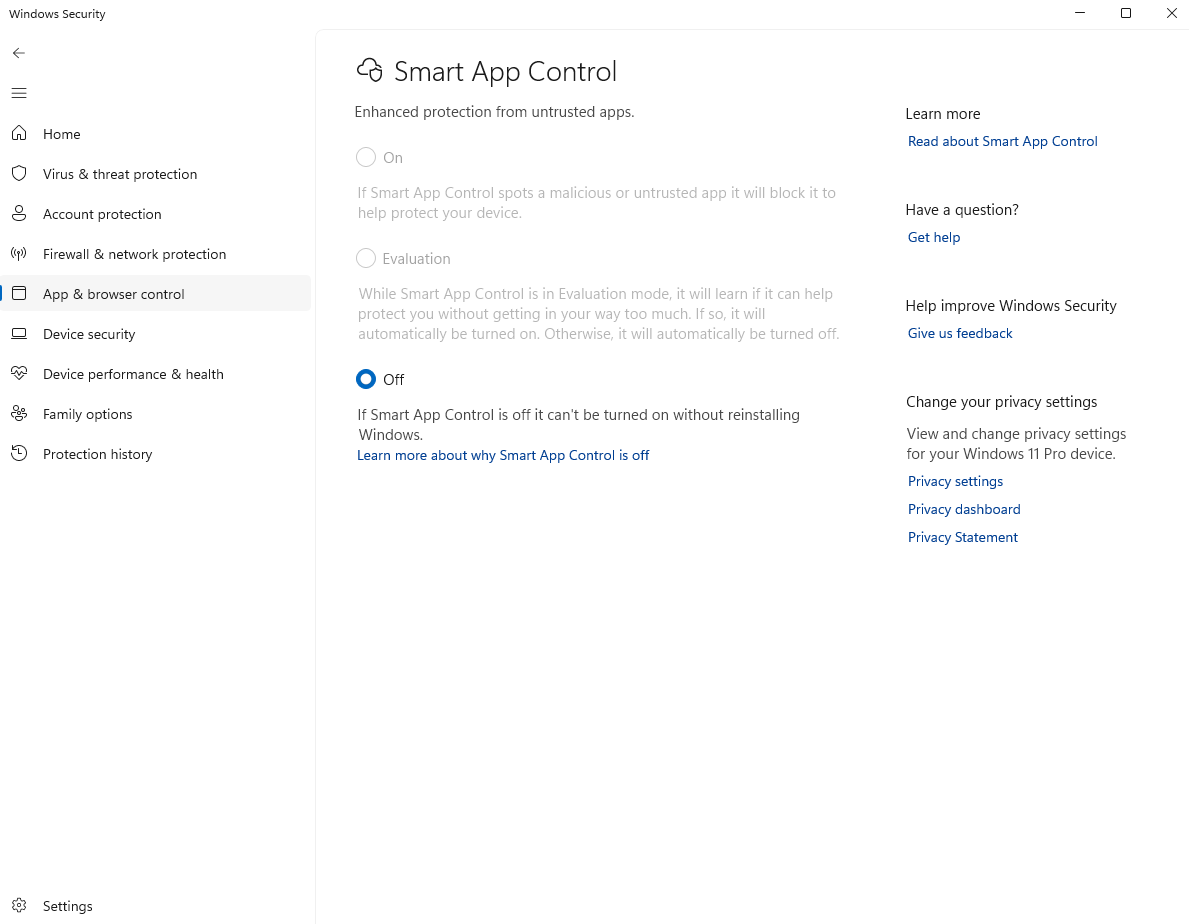Click the Device security laptop icon
The width and height of the screenshot is (1189, 924).
point(19,333)
